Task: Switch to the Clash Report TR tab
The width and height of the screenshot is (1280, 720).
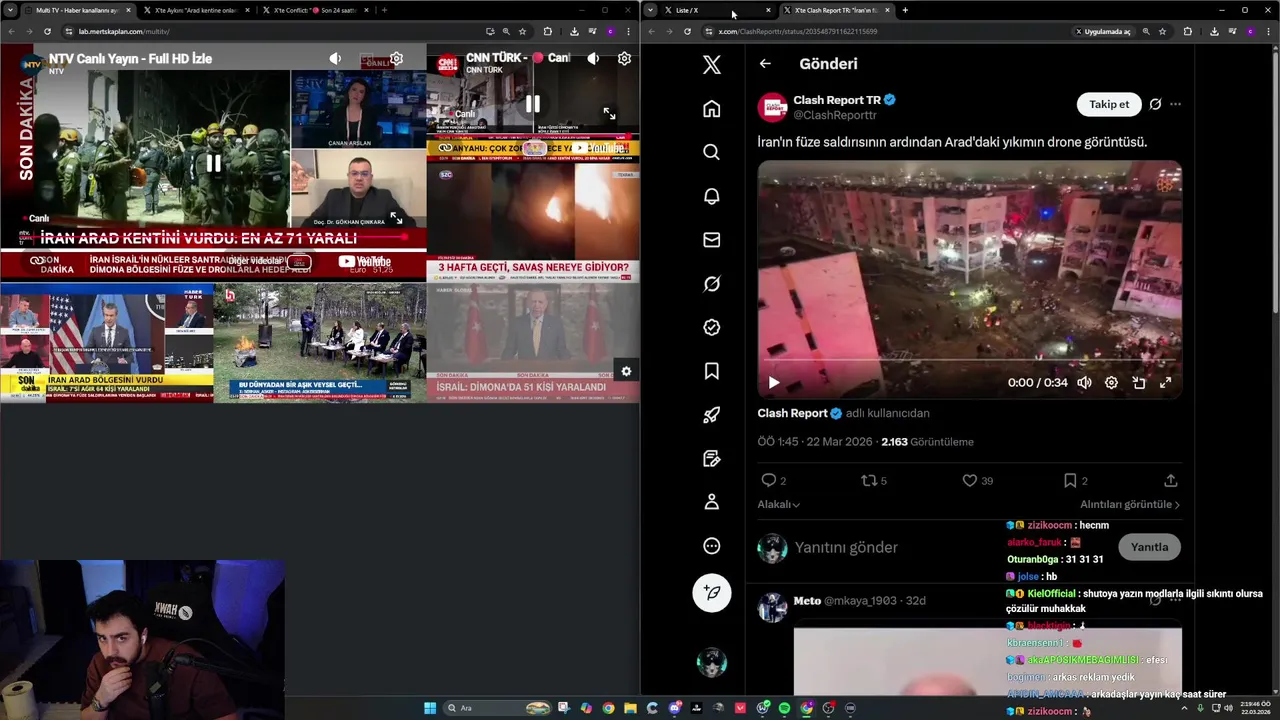Action: tap(836, 10)
